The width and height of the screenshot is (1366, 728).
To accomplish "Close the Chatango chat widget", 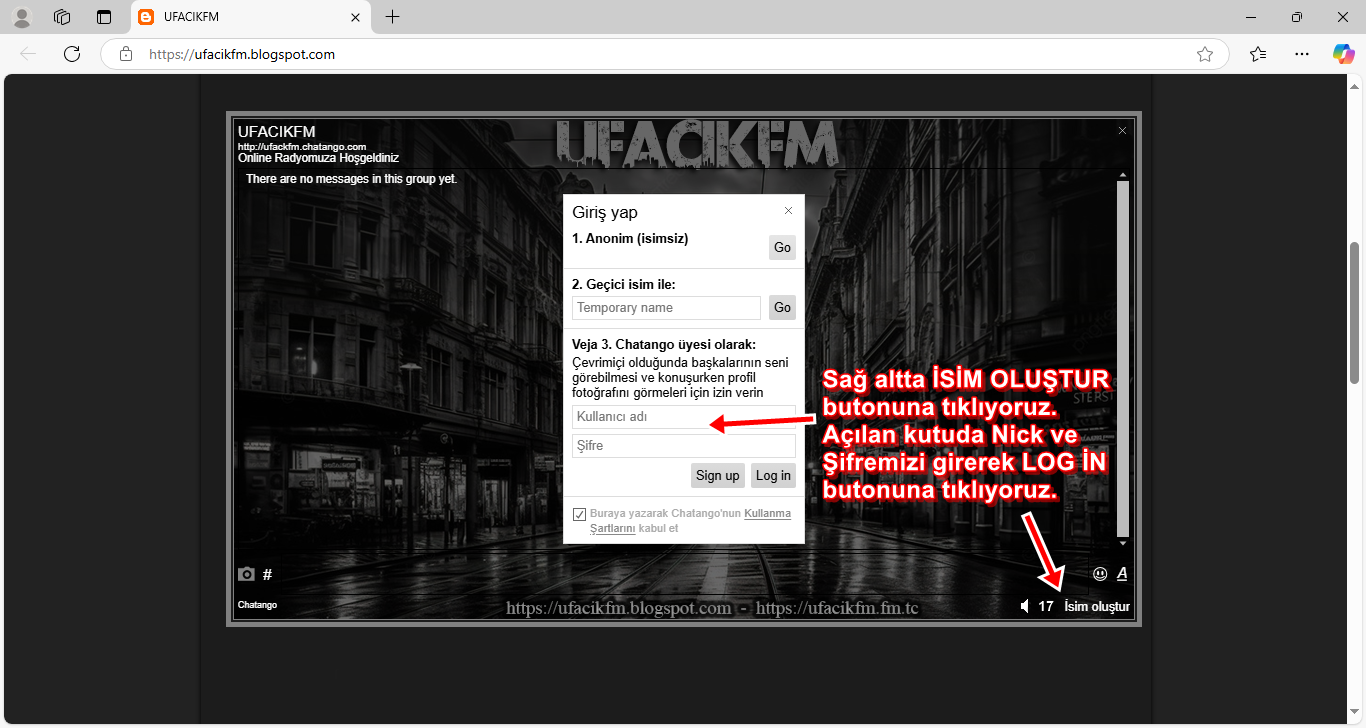I will (x=1122, y=130).
